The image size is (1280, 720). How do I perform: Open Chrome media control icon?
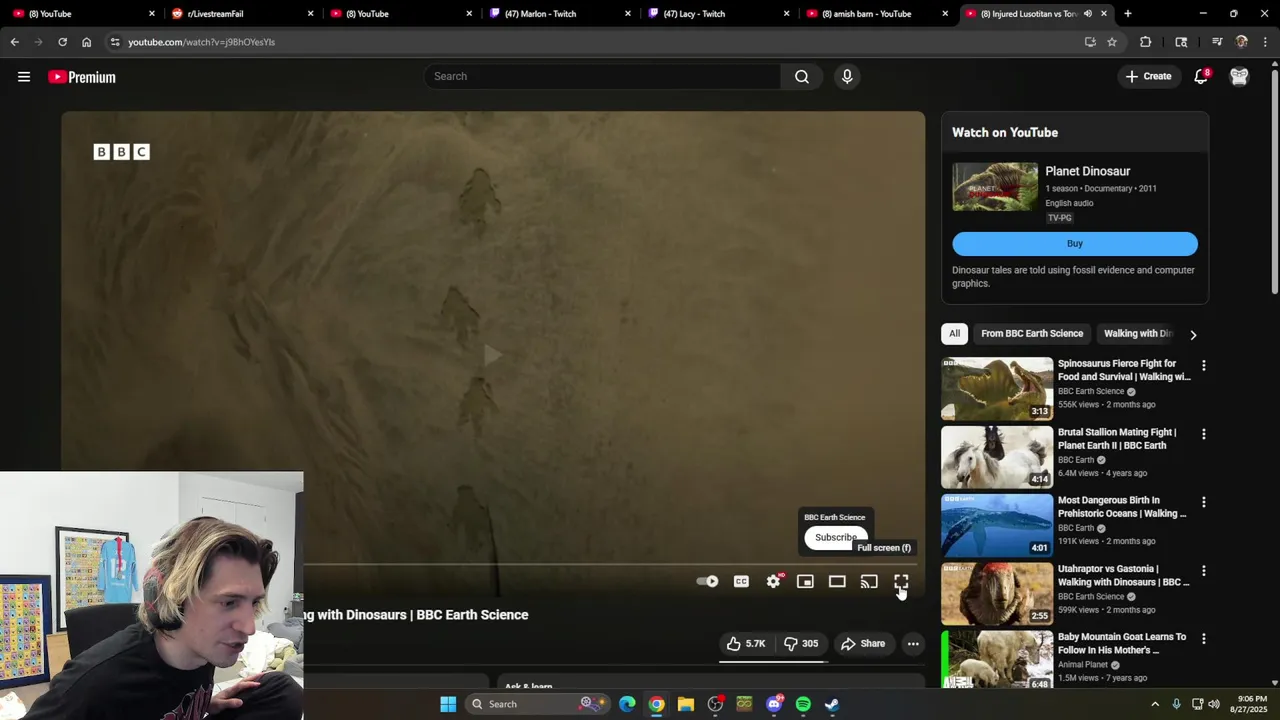(x=1217, y=42)
